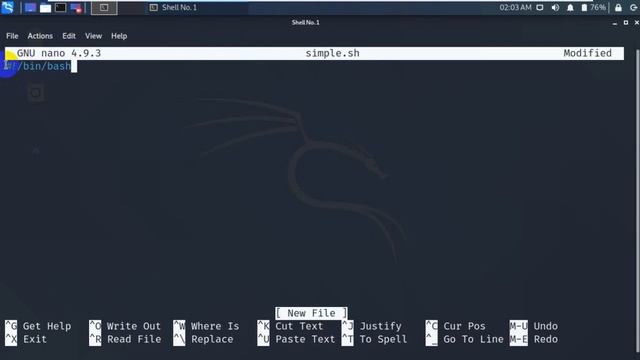Click the ^R Read File shortcut
Viewport: 640px width, 360px height.
(x=125, y=339)
